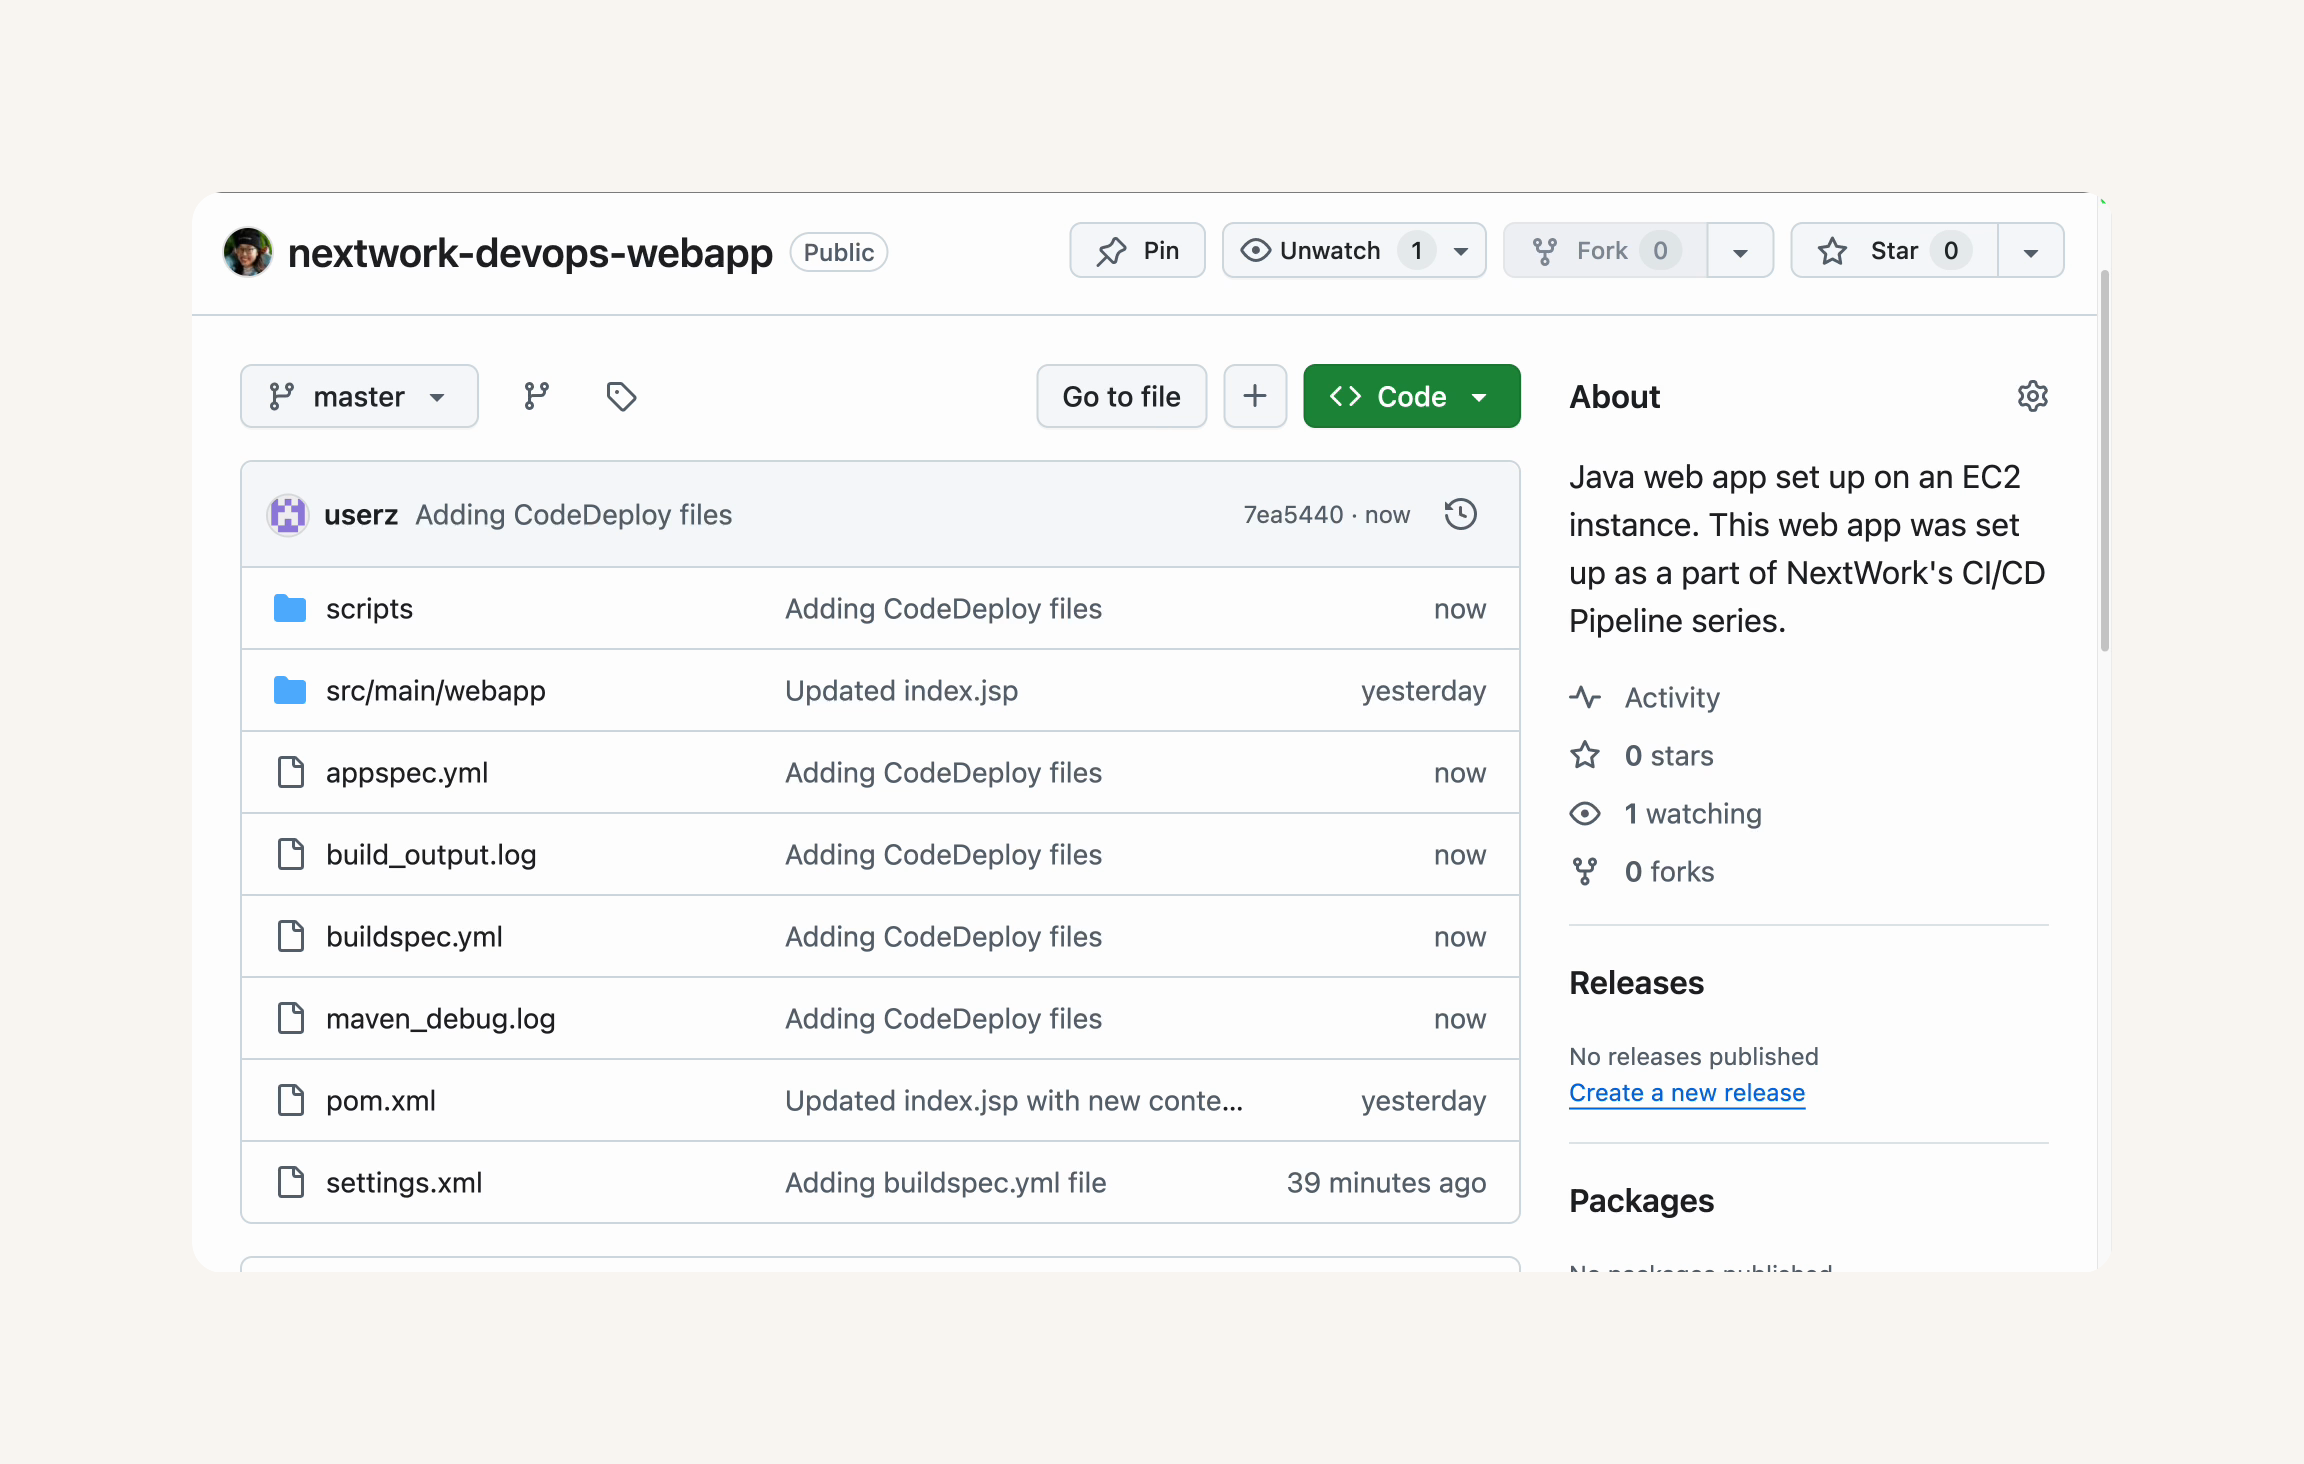Click the Public visibility badge
Image resolution: width=2304 pixels, height=1464 pixels.
pos(839,252)
